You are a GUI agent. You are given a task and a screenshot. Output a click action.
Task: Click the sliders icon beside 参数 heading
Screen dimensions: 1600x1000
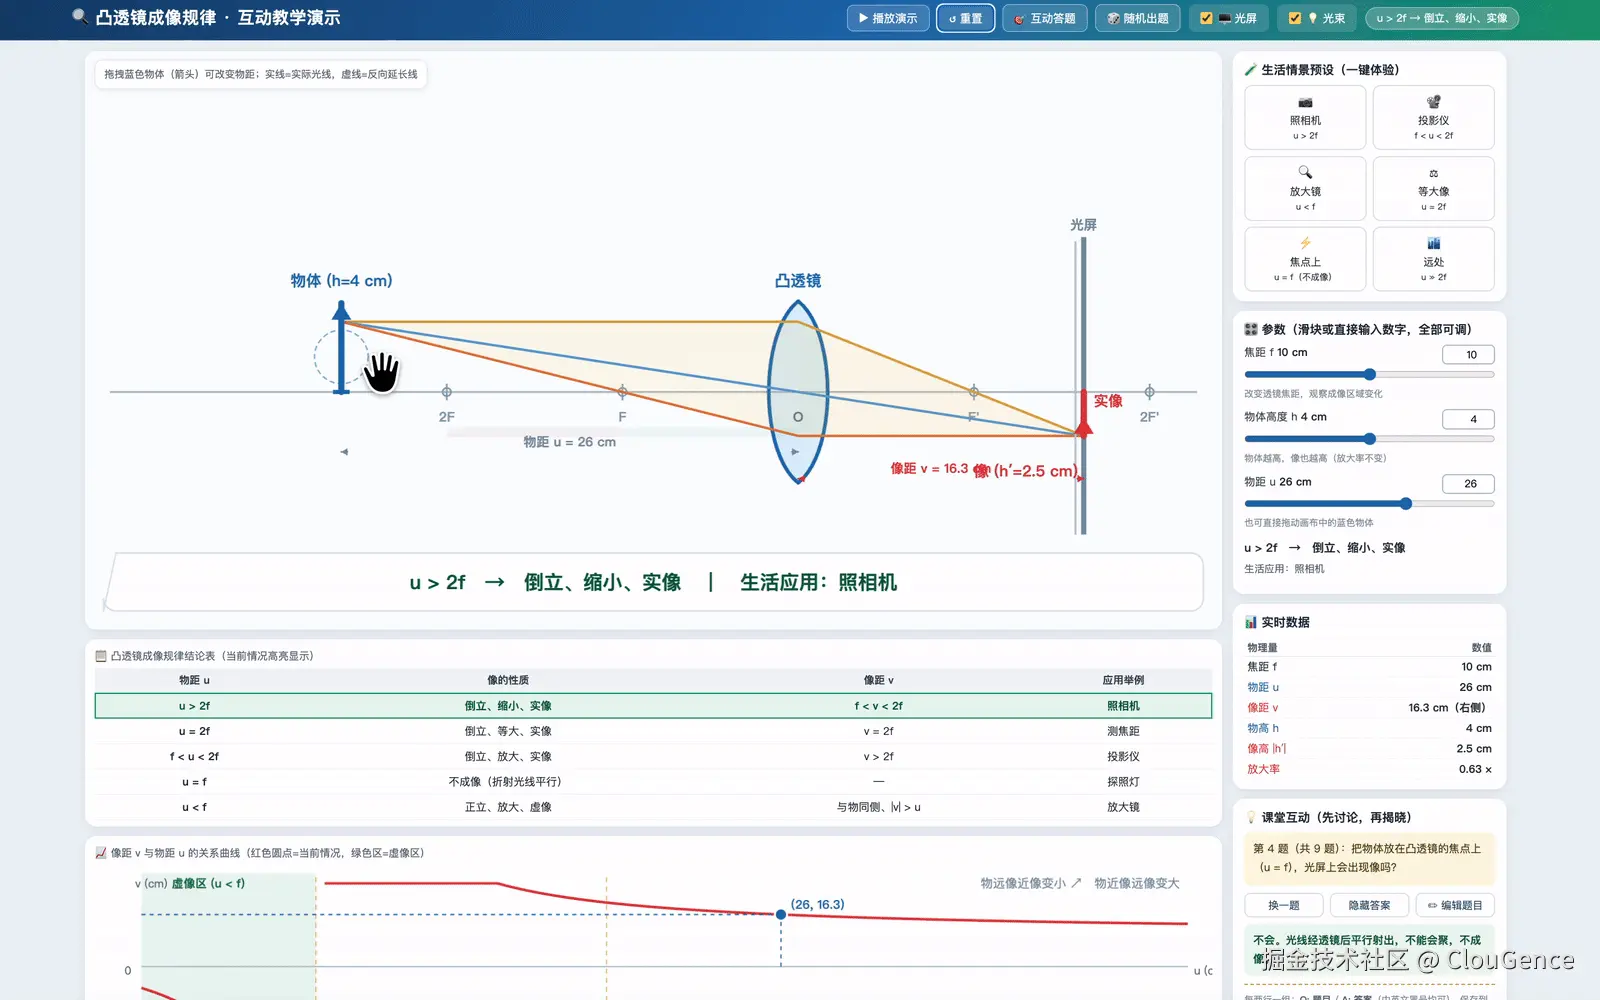pos(1251,329)
